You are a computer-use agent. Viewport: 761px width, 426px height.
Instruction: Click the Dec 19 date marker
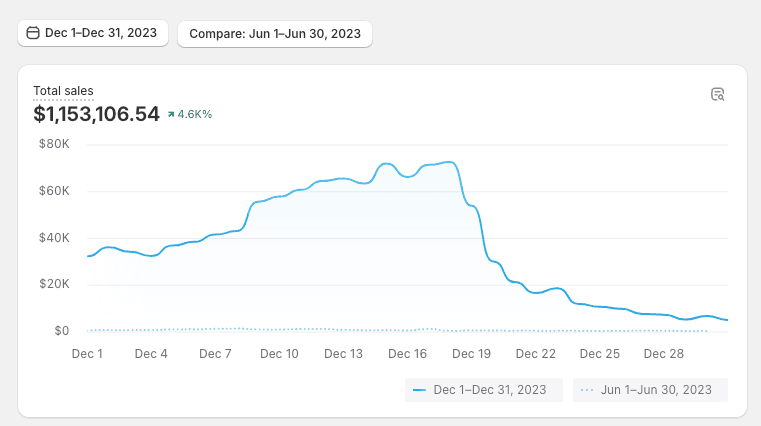pyautogui.click(x=471, y=353)
